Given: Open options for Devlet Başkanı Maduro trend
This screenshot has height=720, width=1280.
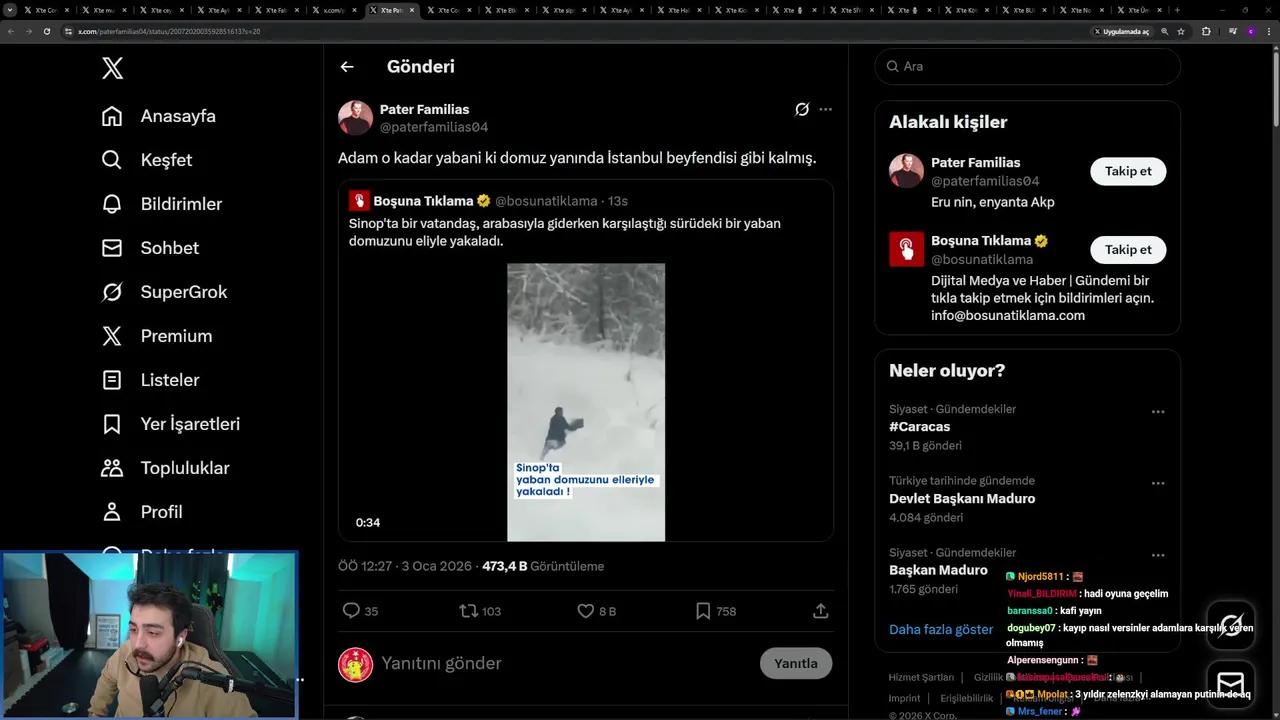Looking at the screenshot, I should pyautogui.click(x=1158, y=483).
